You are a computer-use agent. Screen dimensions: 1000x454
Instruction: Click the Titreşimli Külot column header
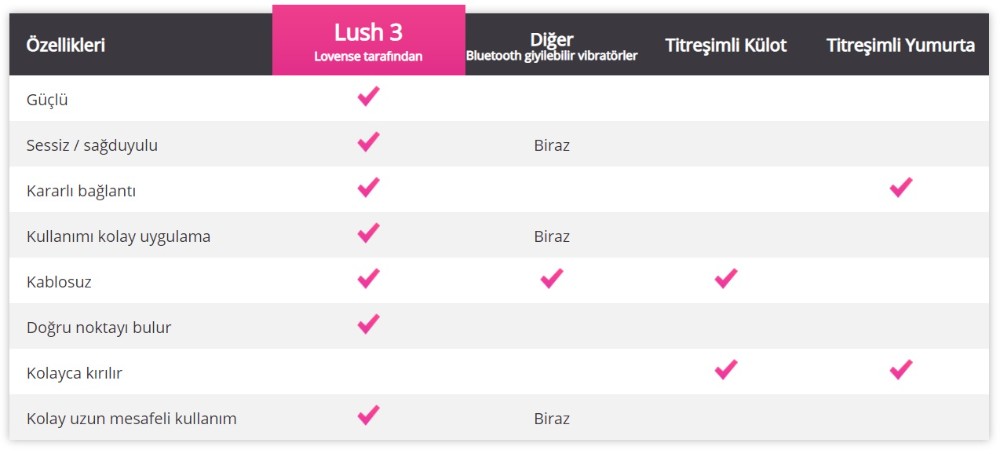coord(726,46)
